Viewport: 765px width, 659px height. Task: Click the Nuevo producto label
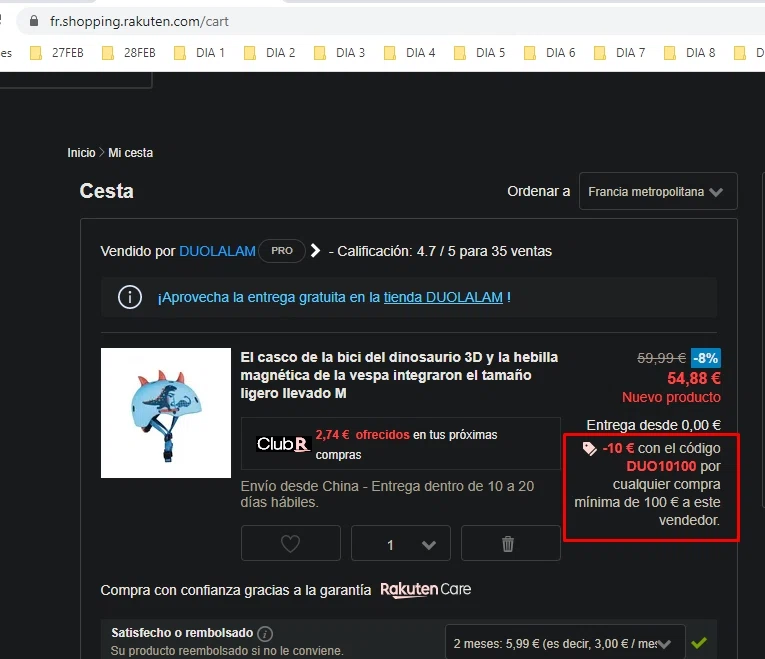click(x=671, y=397)
